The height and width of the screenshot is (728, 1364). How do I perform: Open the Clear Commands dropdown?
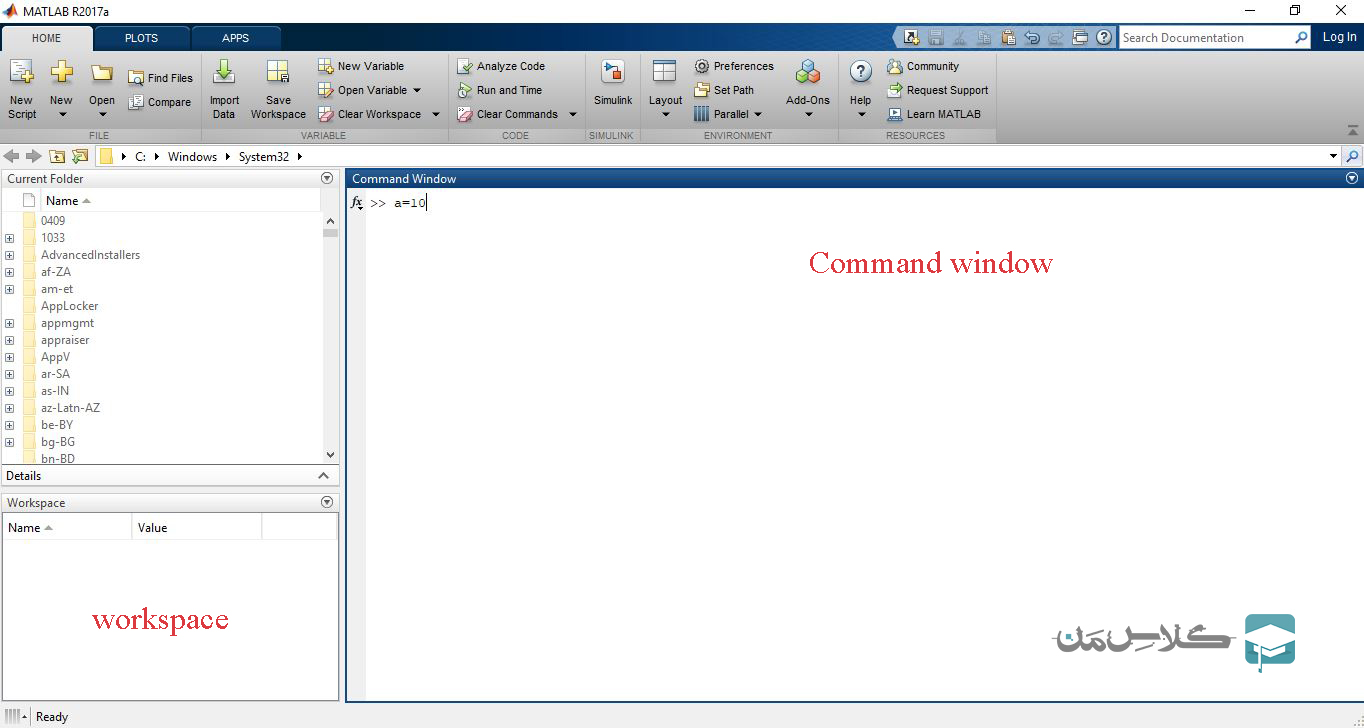pos(573,114)
